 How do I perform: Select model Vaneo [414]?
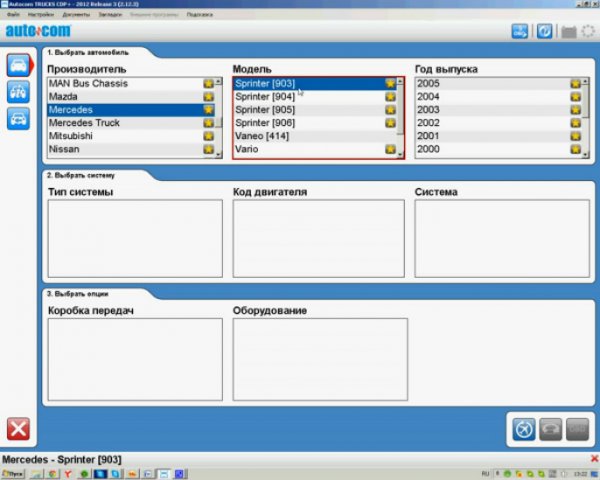315,136
